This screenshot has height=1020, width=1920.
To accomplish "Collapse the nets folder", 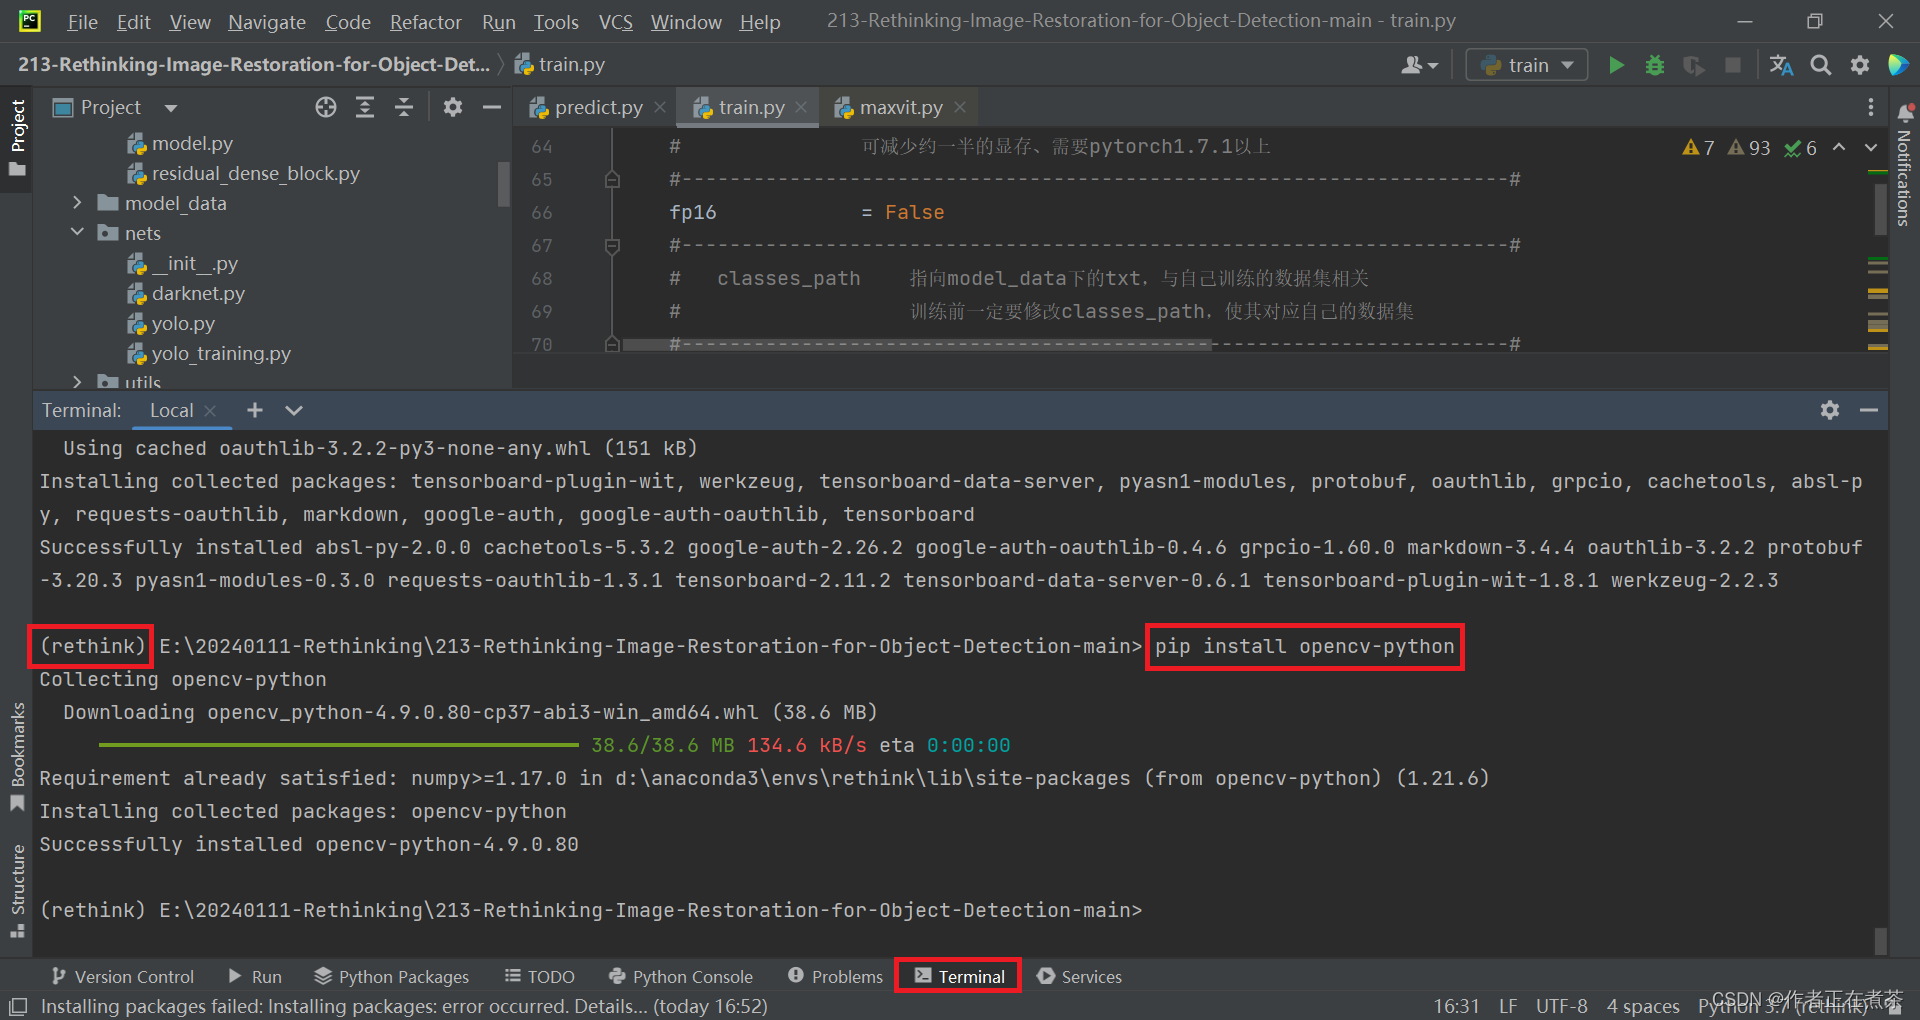I will click(77, 232).
